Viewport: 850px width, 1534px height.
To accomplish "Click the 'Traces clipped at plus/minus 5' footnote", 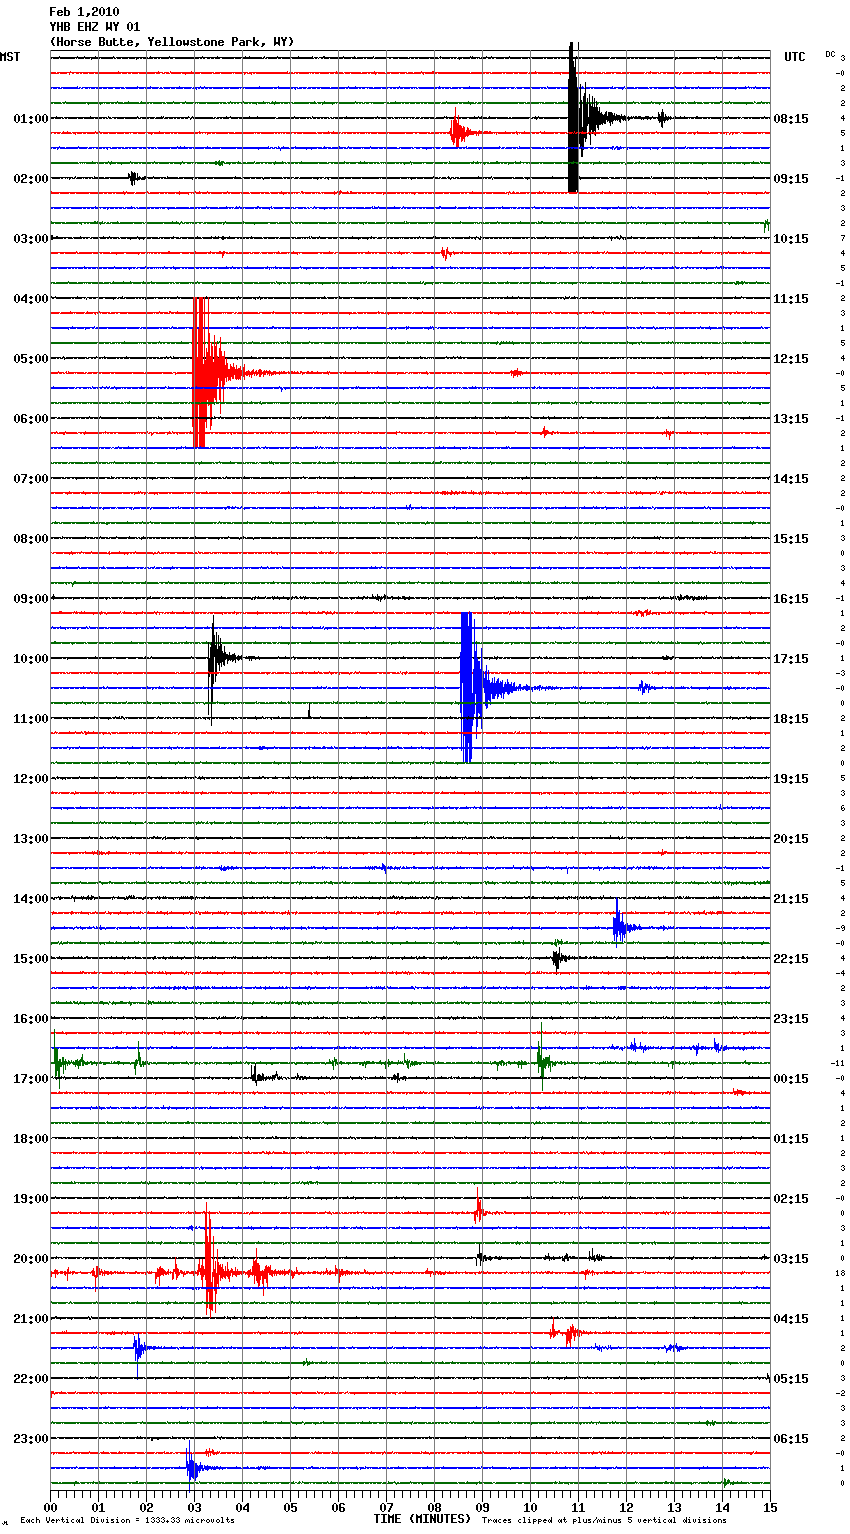I will [558, 1521].
